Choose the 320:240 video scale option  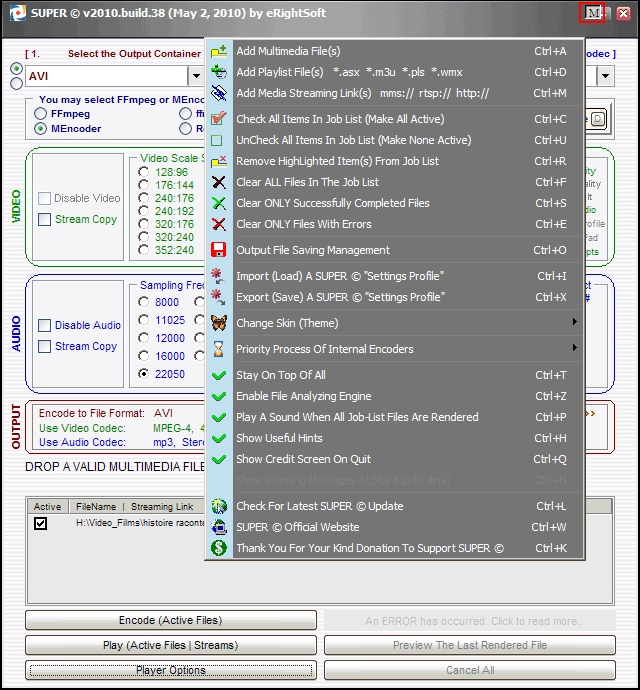pyautogui.click(x=143, y=237)
